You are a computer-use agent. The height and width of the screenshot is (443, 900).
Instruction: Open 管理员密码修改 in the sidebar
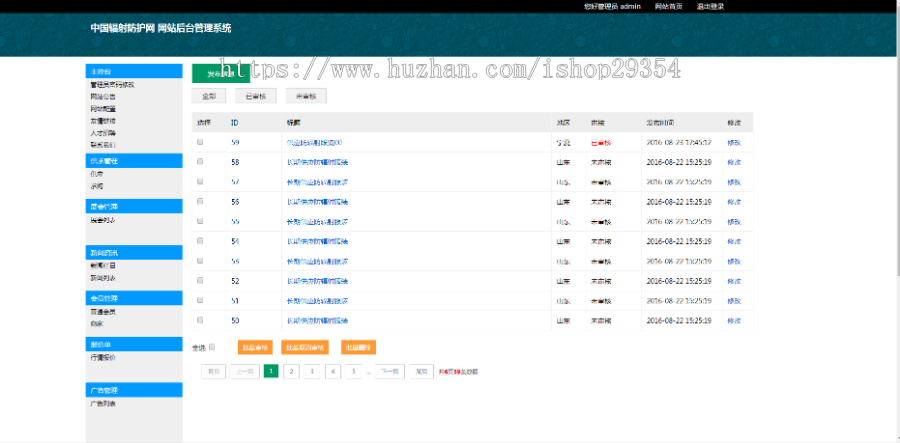tap(112, 85)
